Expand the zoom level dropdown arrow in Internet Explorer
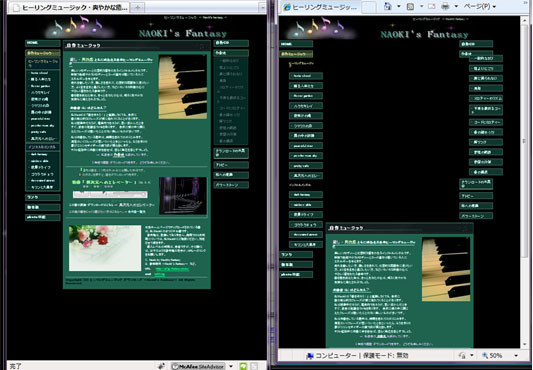 click(x=516, y=356)
